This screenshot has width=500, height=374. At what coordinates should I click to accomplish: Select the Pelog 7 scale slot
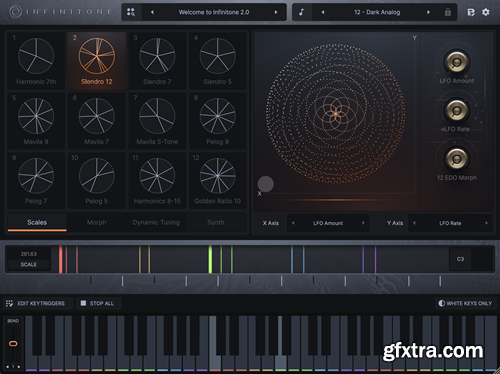[x=36, y=181]
